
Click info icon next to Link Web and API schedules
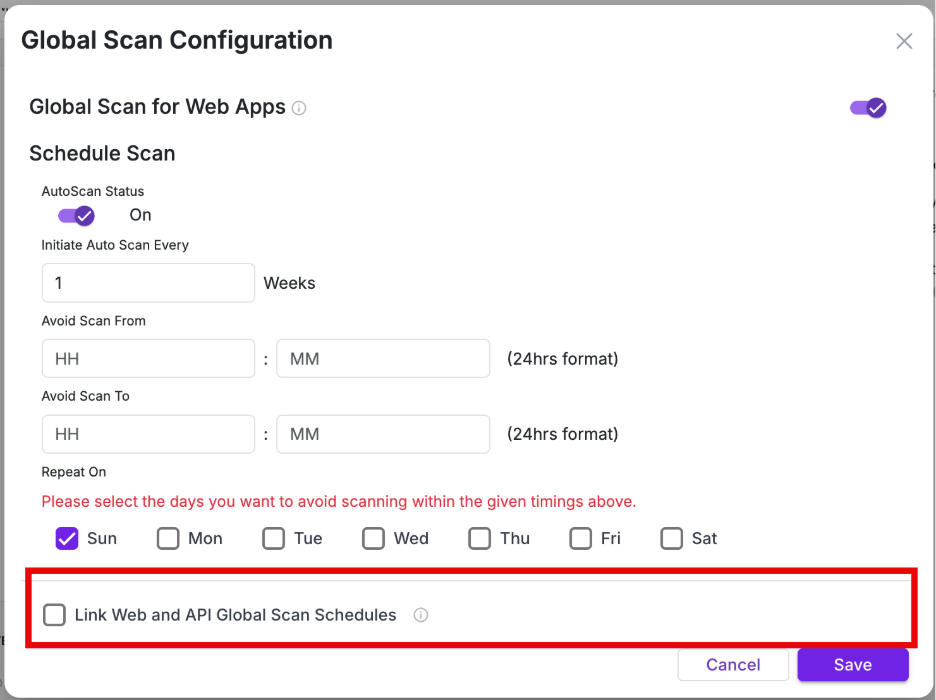421,615
